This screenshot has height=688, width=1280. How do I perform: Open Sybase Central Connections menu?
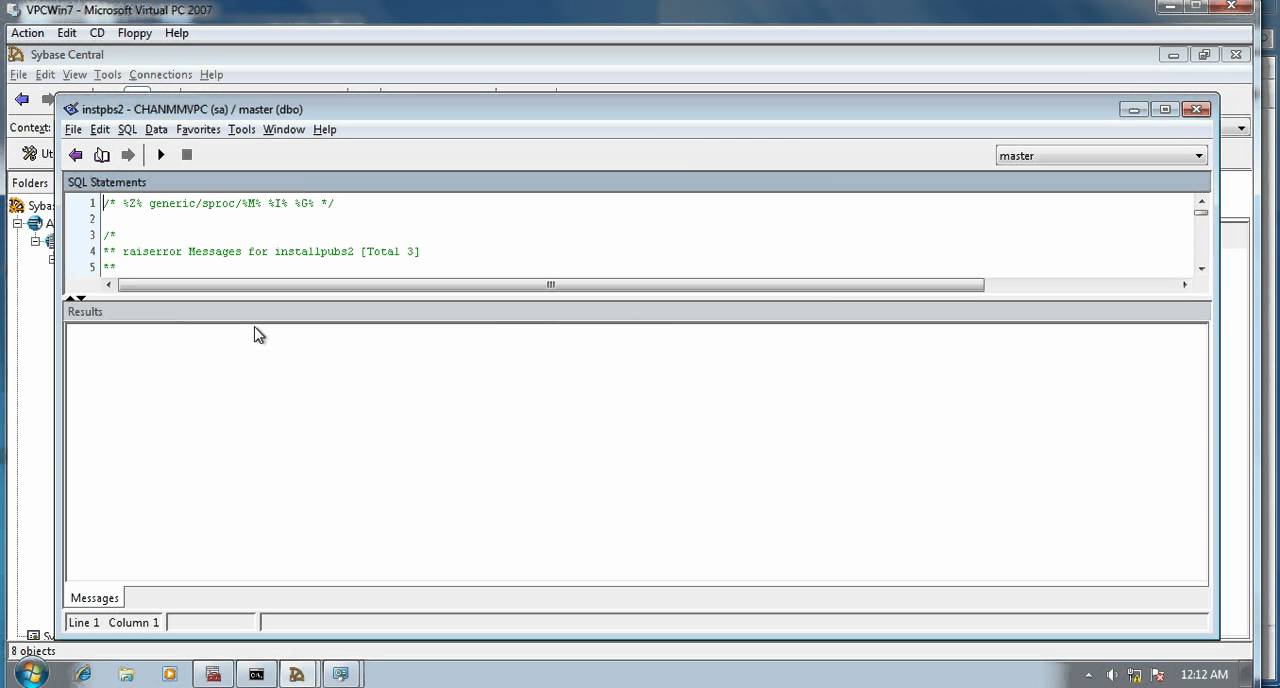point(160,75)
